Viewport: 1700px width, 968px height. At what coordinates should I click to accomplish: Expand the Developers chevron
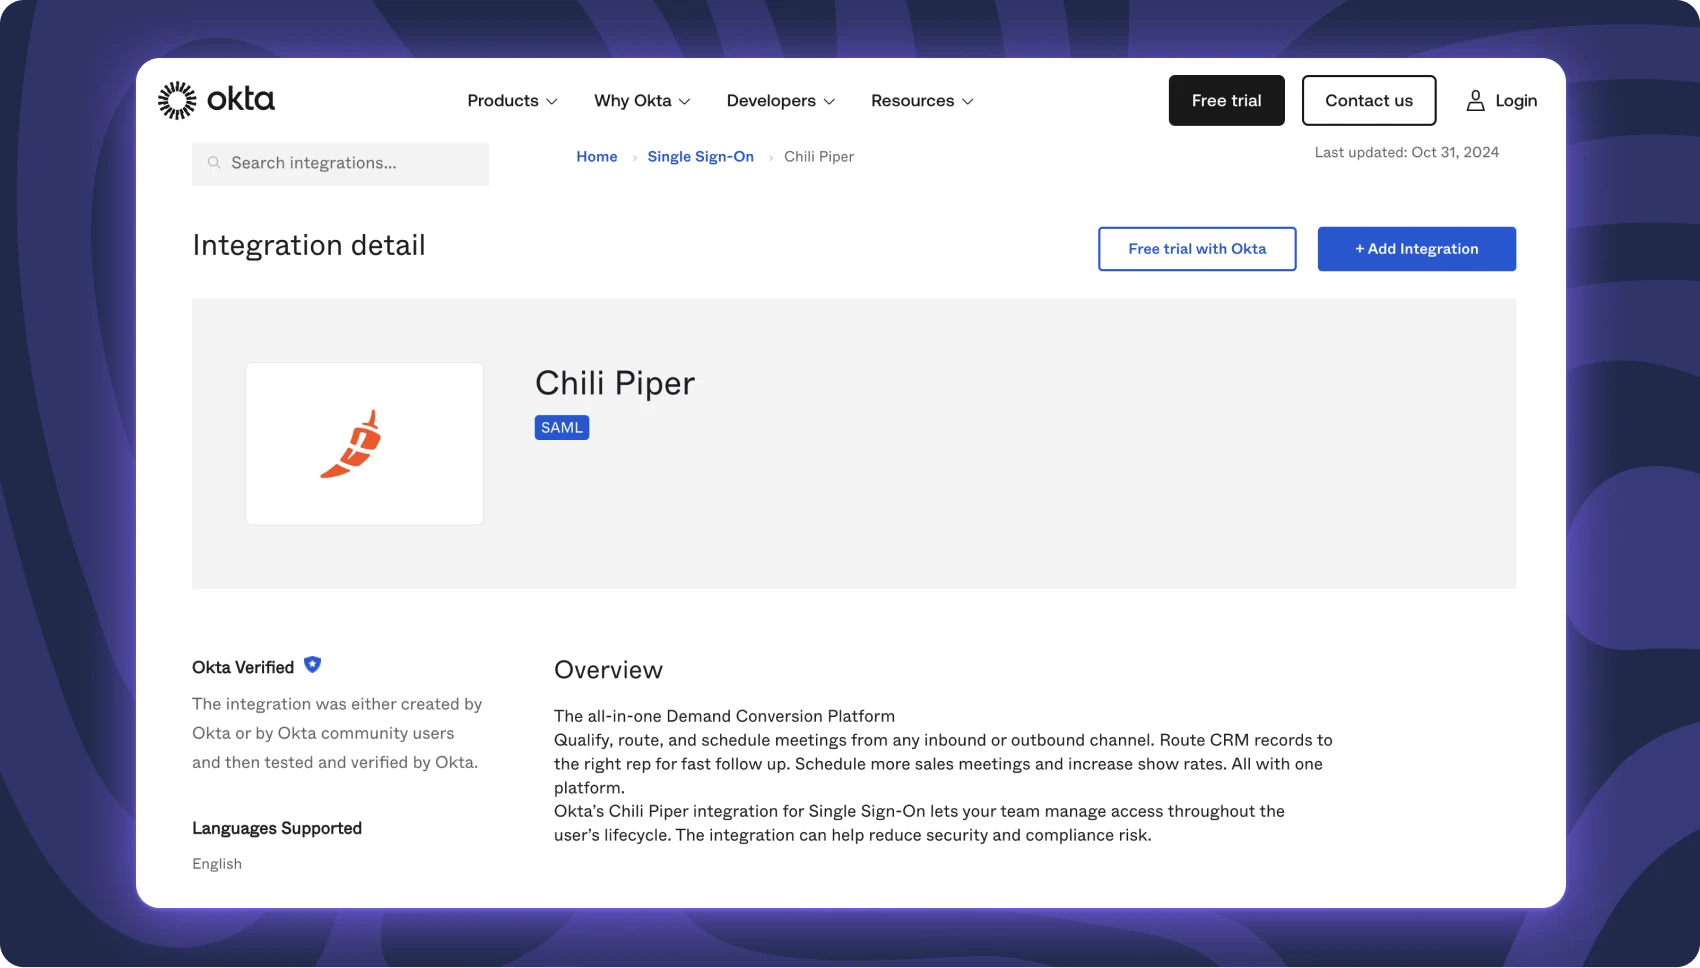(829, 102)
